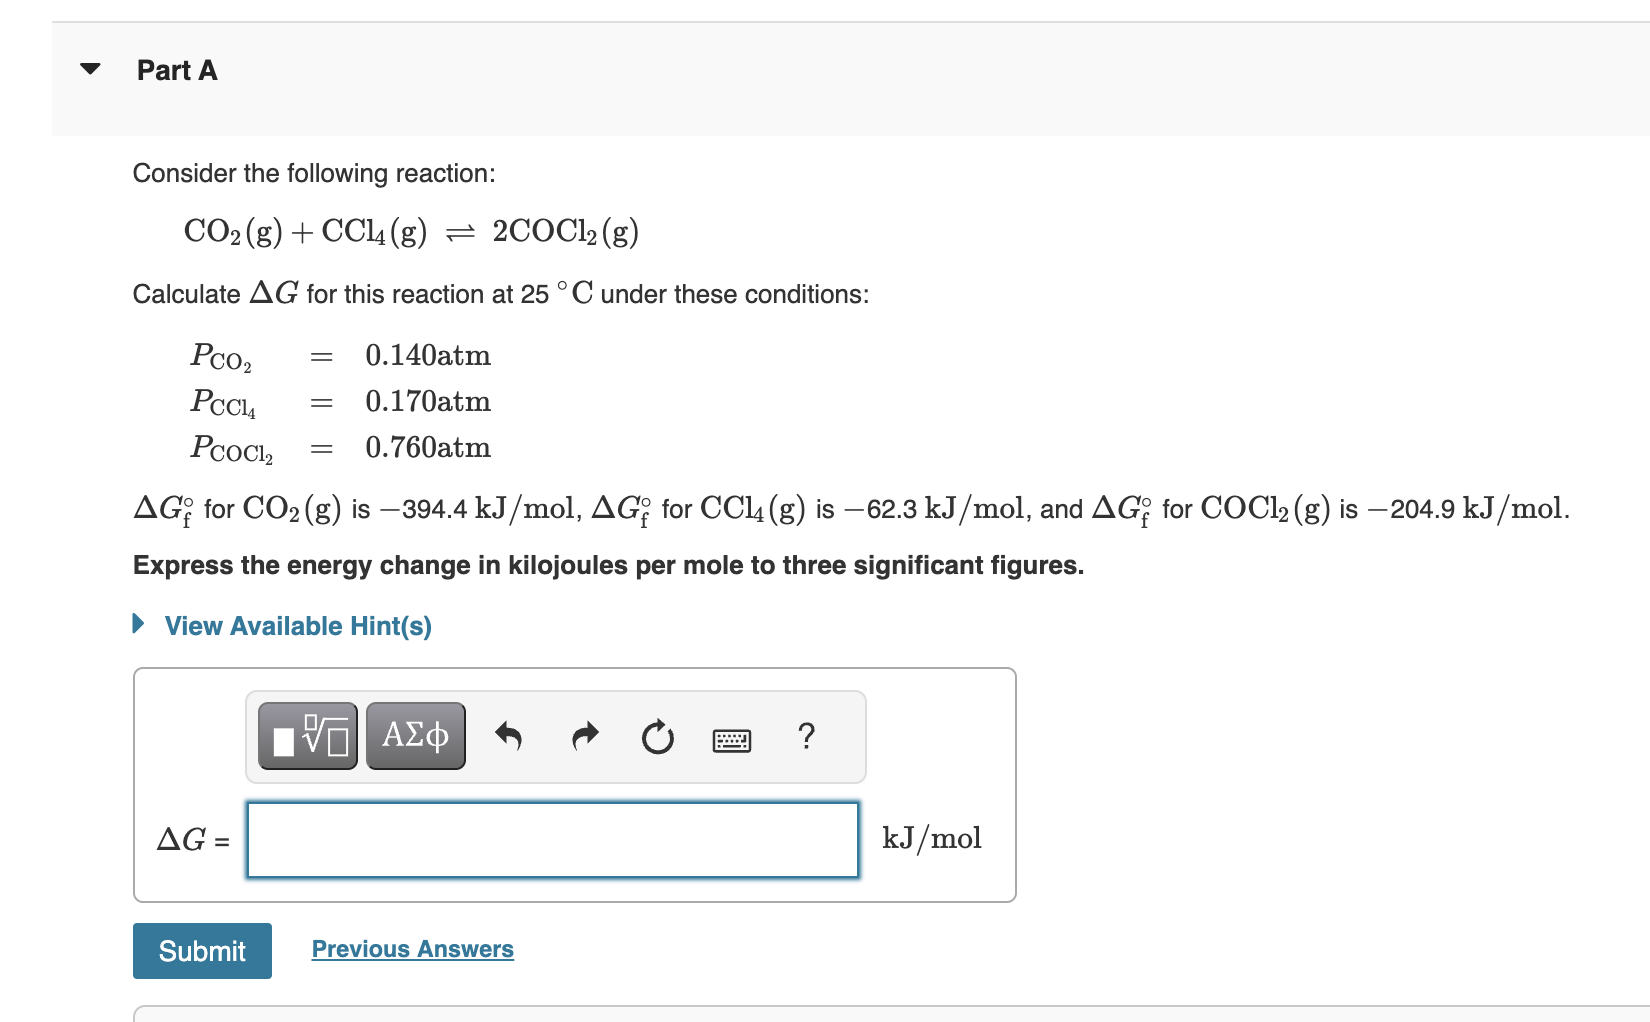Open help via the question mark icon
The image size is (1650, 1022).
[806, 736]
